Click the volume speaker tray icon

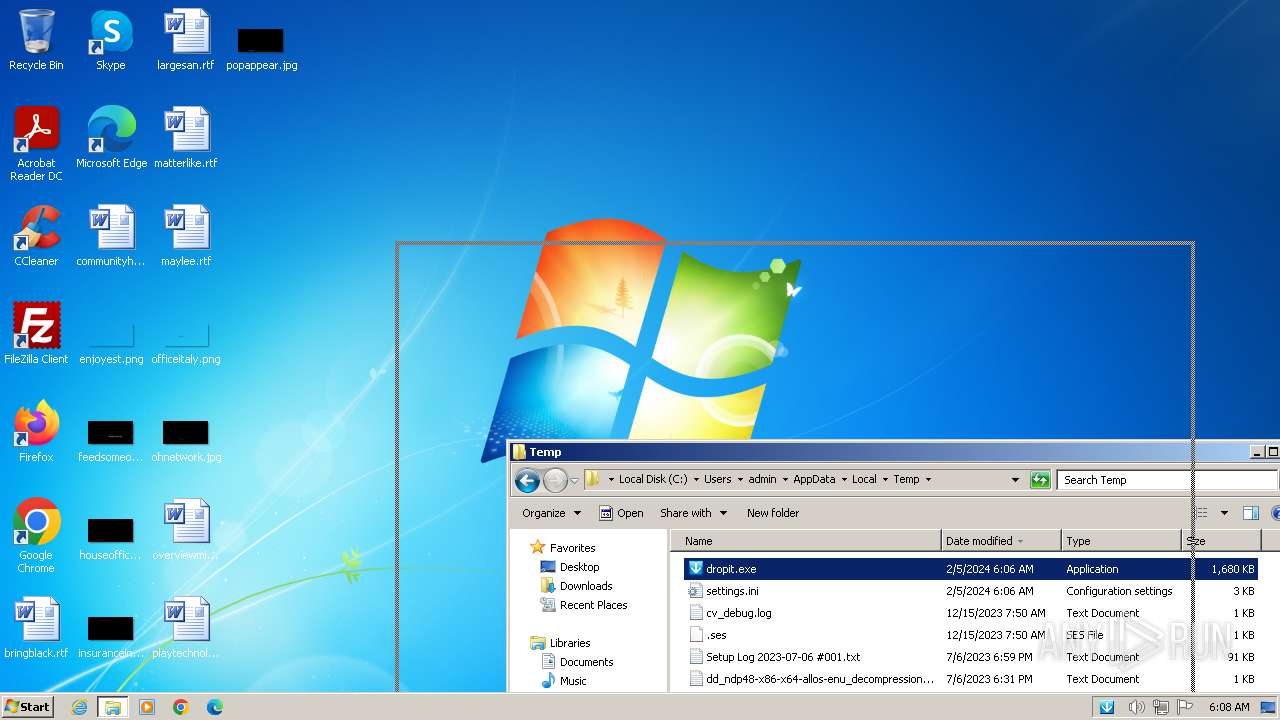click(x=1136, y=707)
